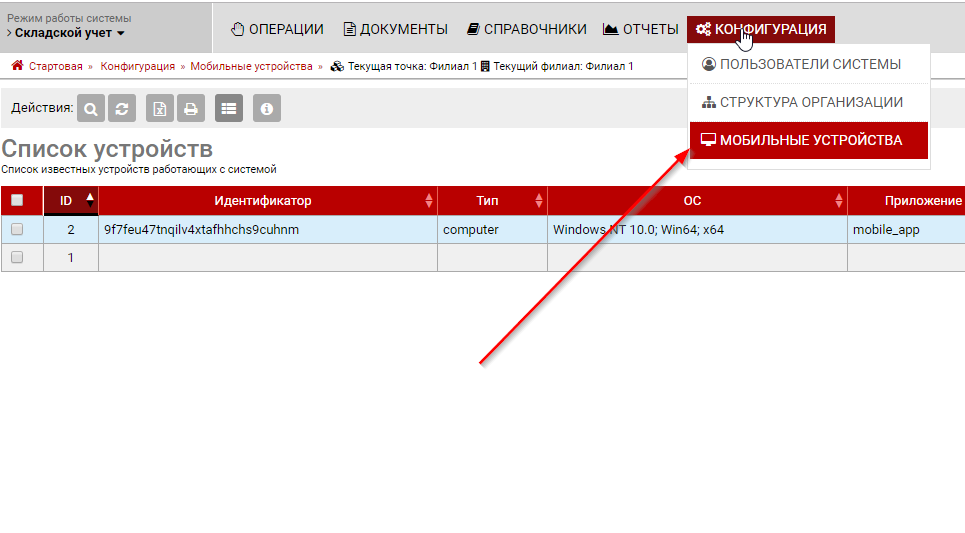Sort by Идентификатор column sort arrows
The width and height of the screenshot is (965, 533).
click(429, 200)
